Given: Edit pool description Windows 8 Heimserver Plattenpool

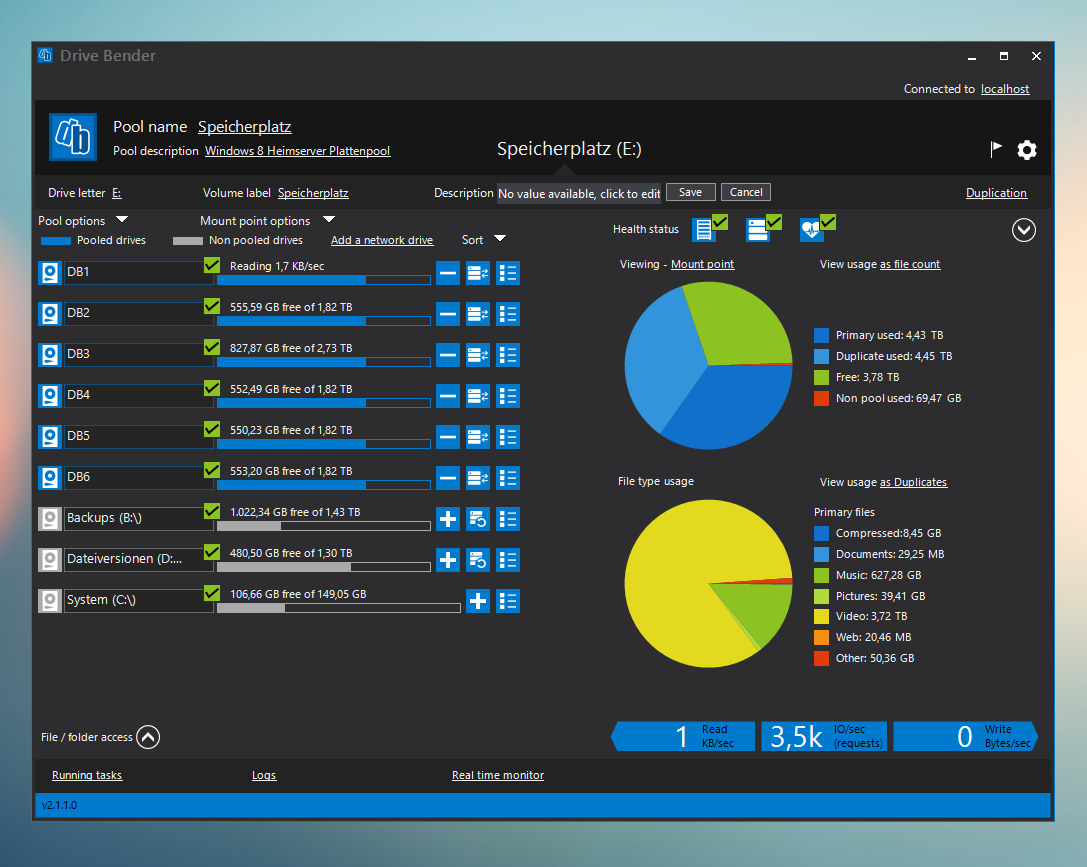Looking at the screenshot, I should point(297,150).
